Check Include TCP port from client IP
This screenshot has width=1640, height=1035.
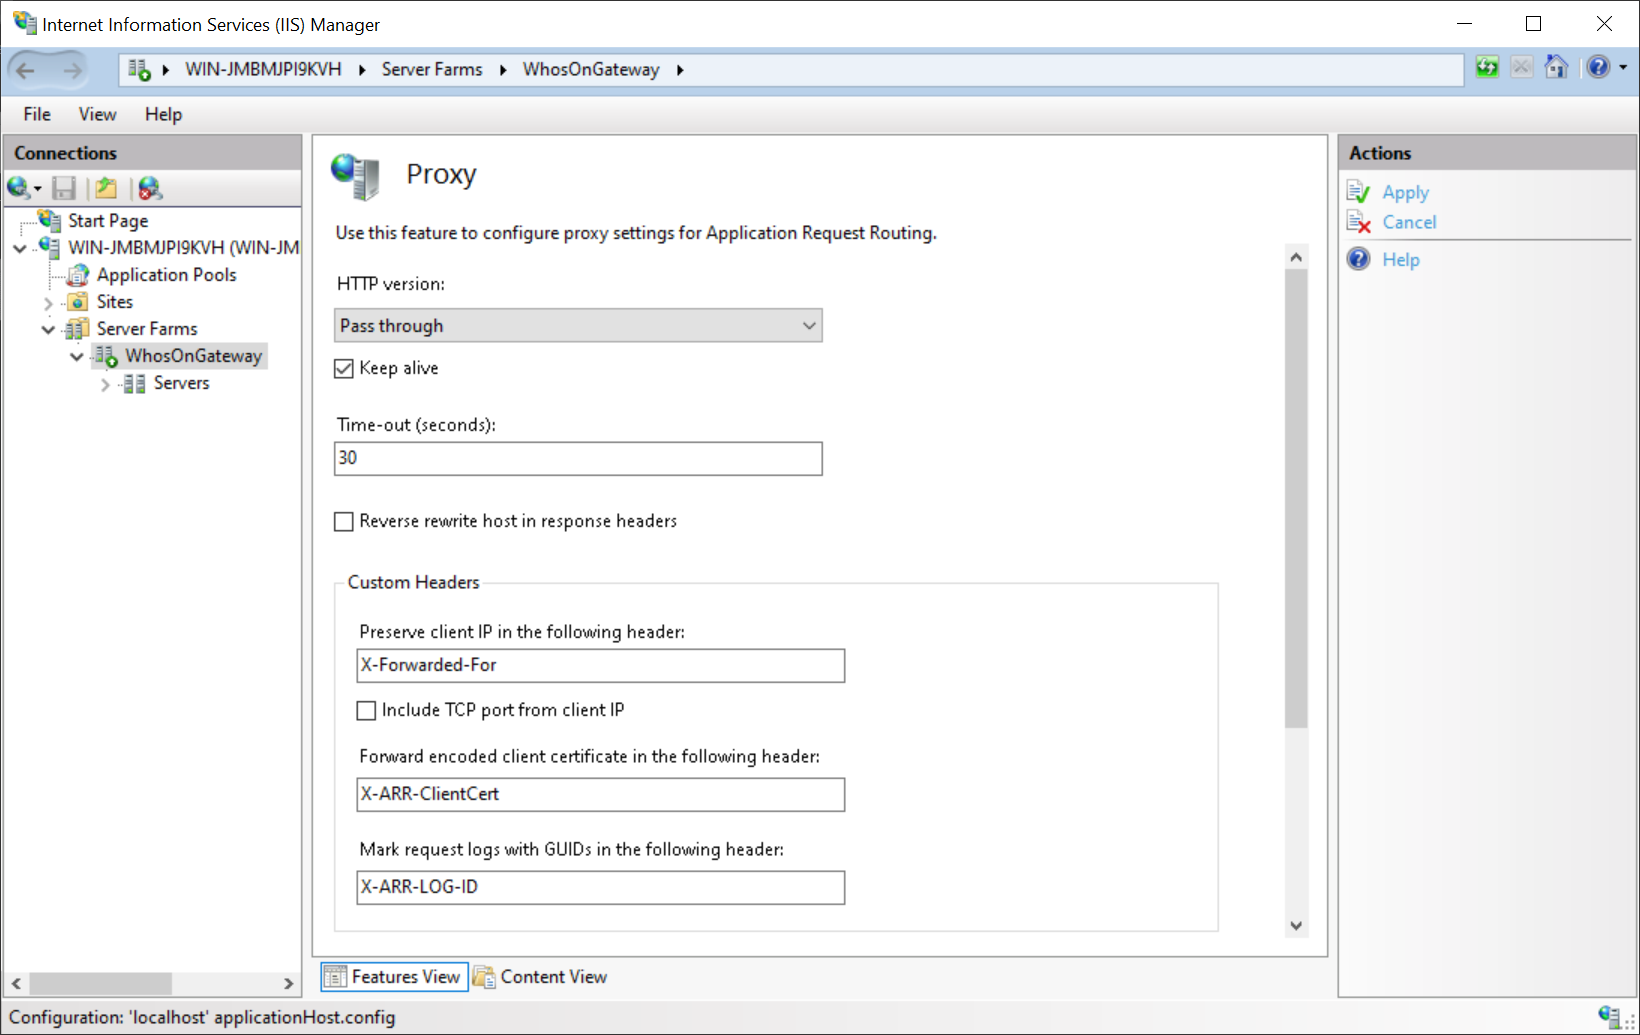coord(366,711)
